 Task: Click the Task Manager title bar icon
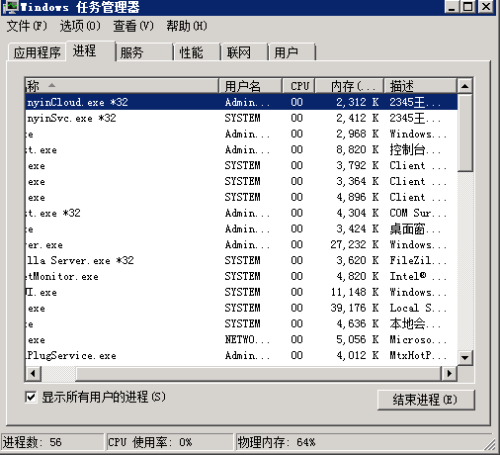click(10, 7)
